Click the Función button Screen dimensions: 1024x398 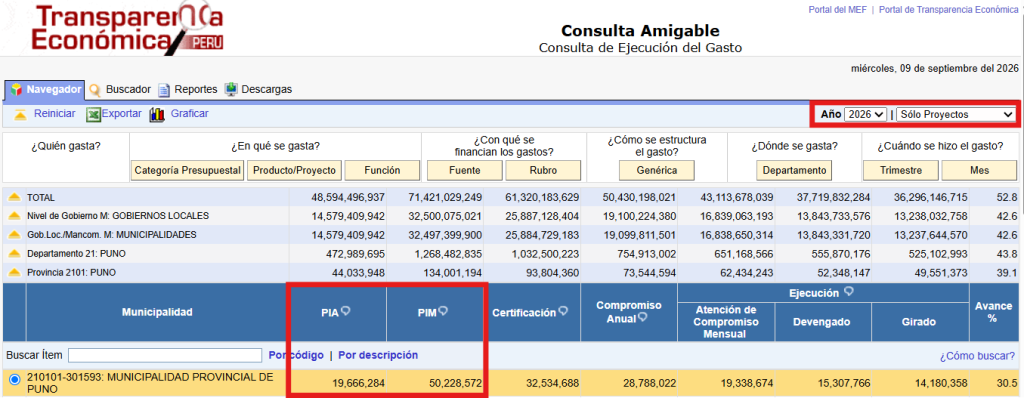382,171
